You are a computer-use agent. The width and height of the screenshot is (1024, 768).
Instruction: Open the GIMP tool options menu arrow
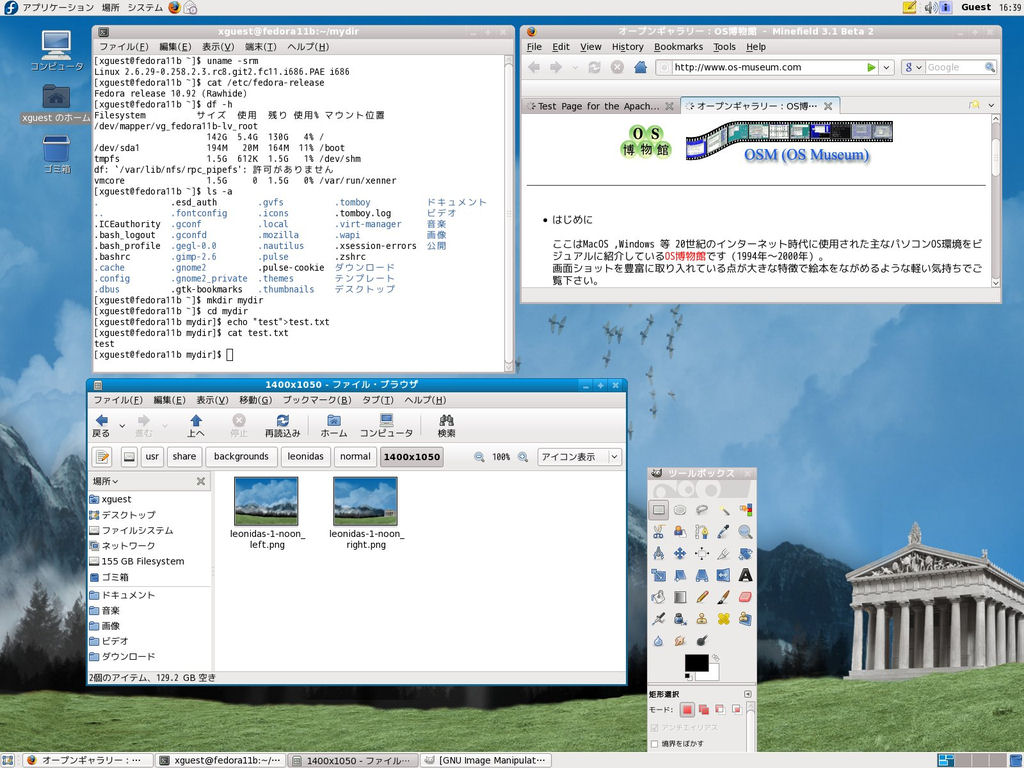748,694
